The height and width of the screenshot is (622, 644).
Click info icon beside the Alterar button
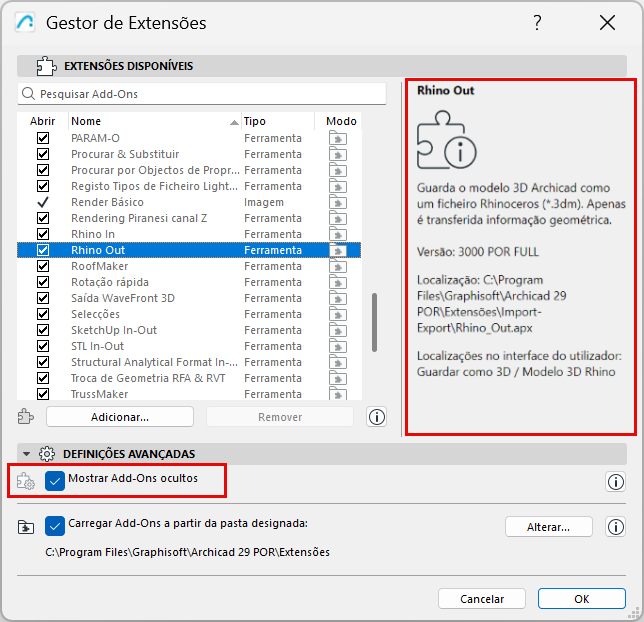click(x=615, y=527)
